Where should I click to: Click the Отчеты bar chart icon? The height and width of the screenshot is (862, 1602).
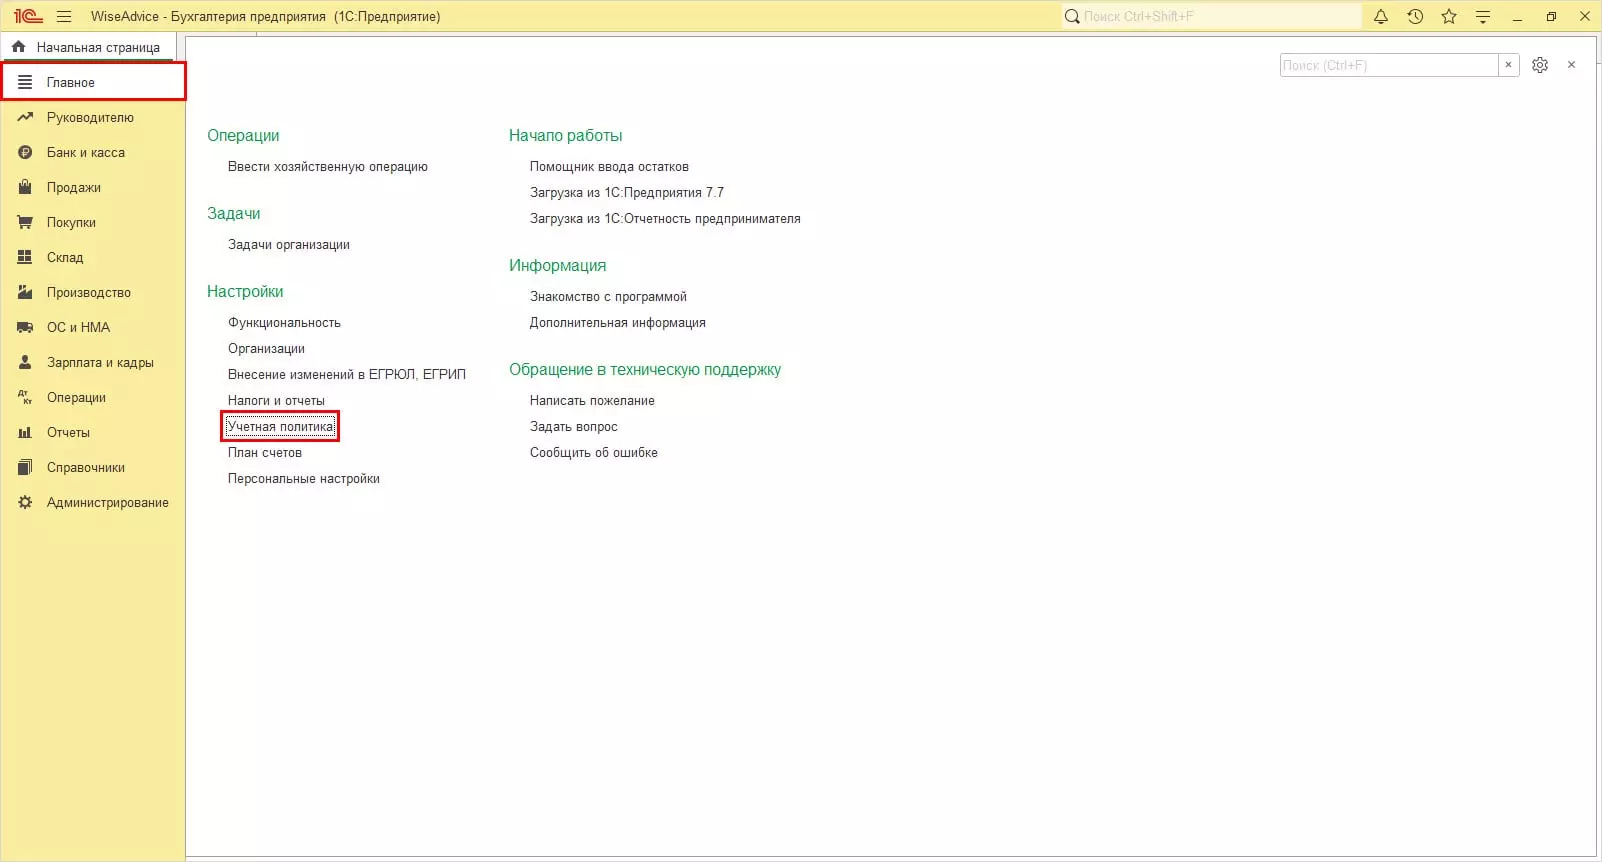coord(25,432)
